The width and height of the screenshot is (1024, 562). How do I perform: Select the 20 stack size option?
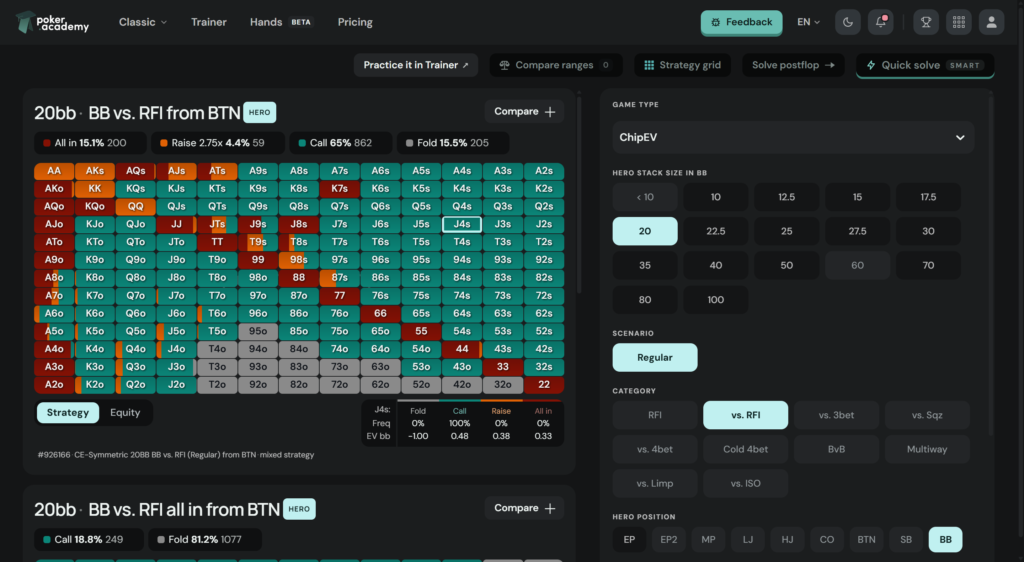[645, 231]
